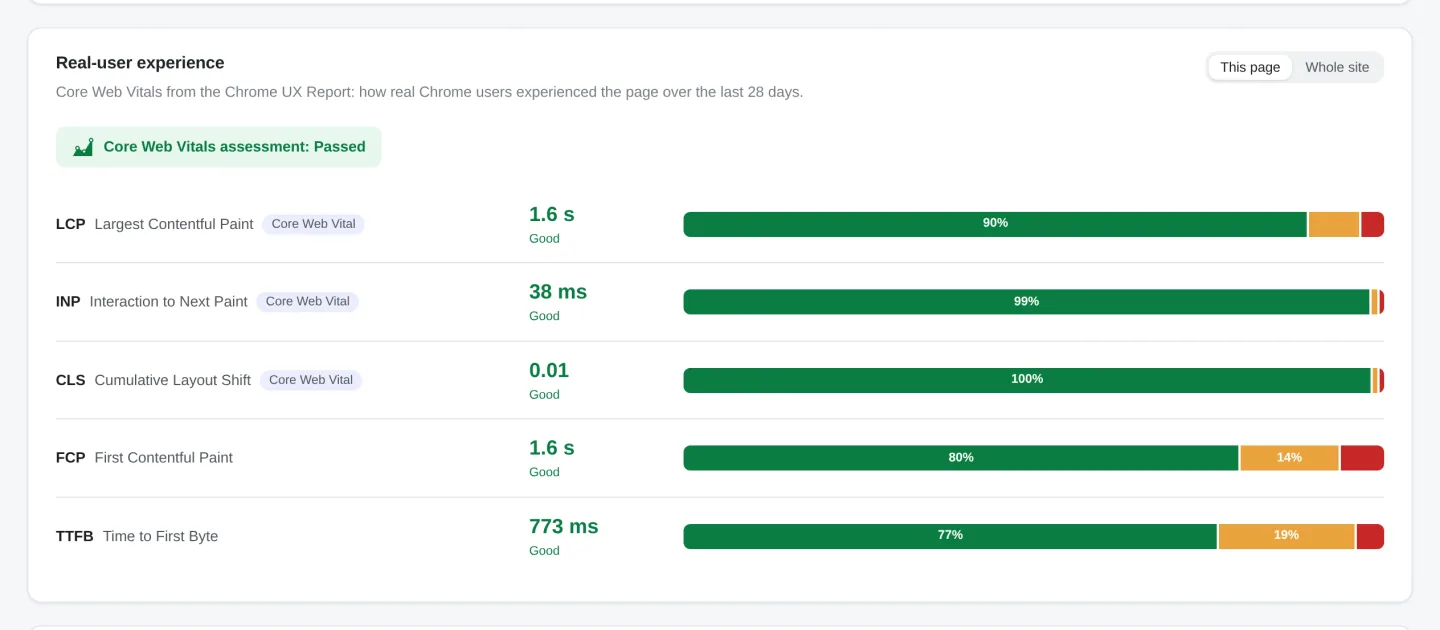
Task: Switch to the Whole site view
Action: (1337, 67)
